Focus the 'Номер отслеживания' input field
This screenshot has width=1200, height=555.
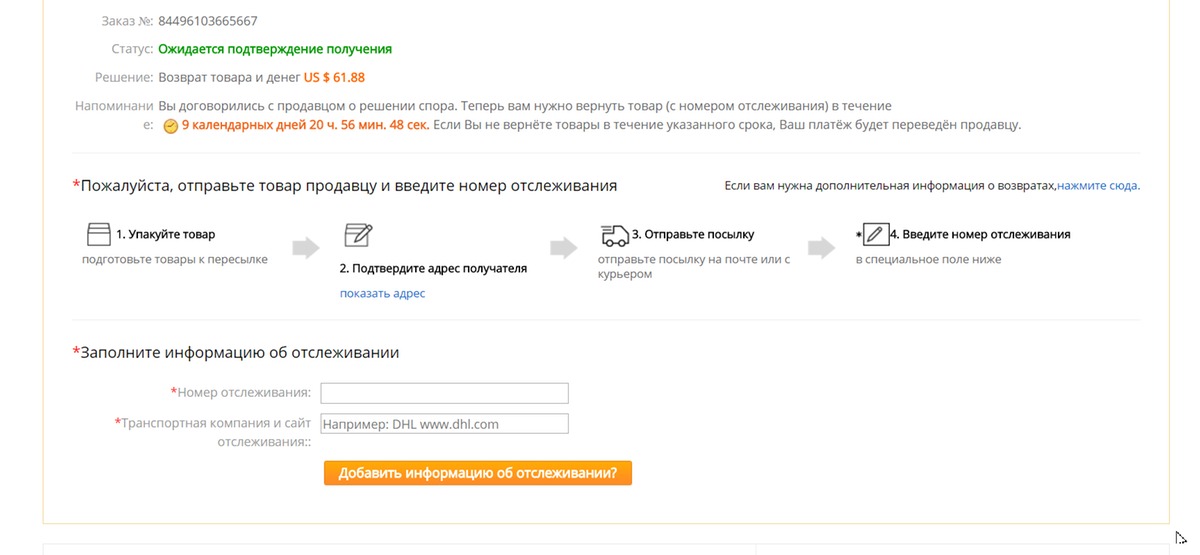[444, 393]
